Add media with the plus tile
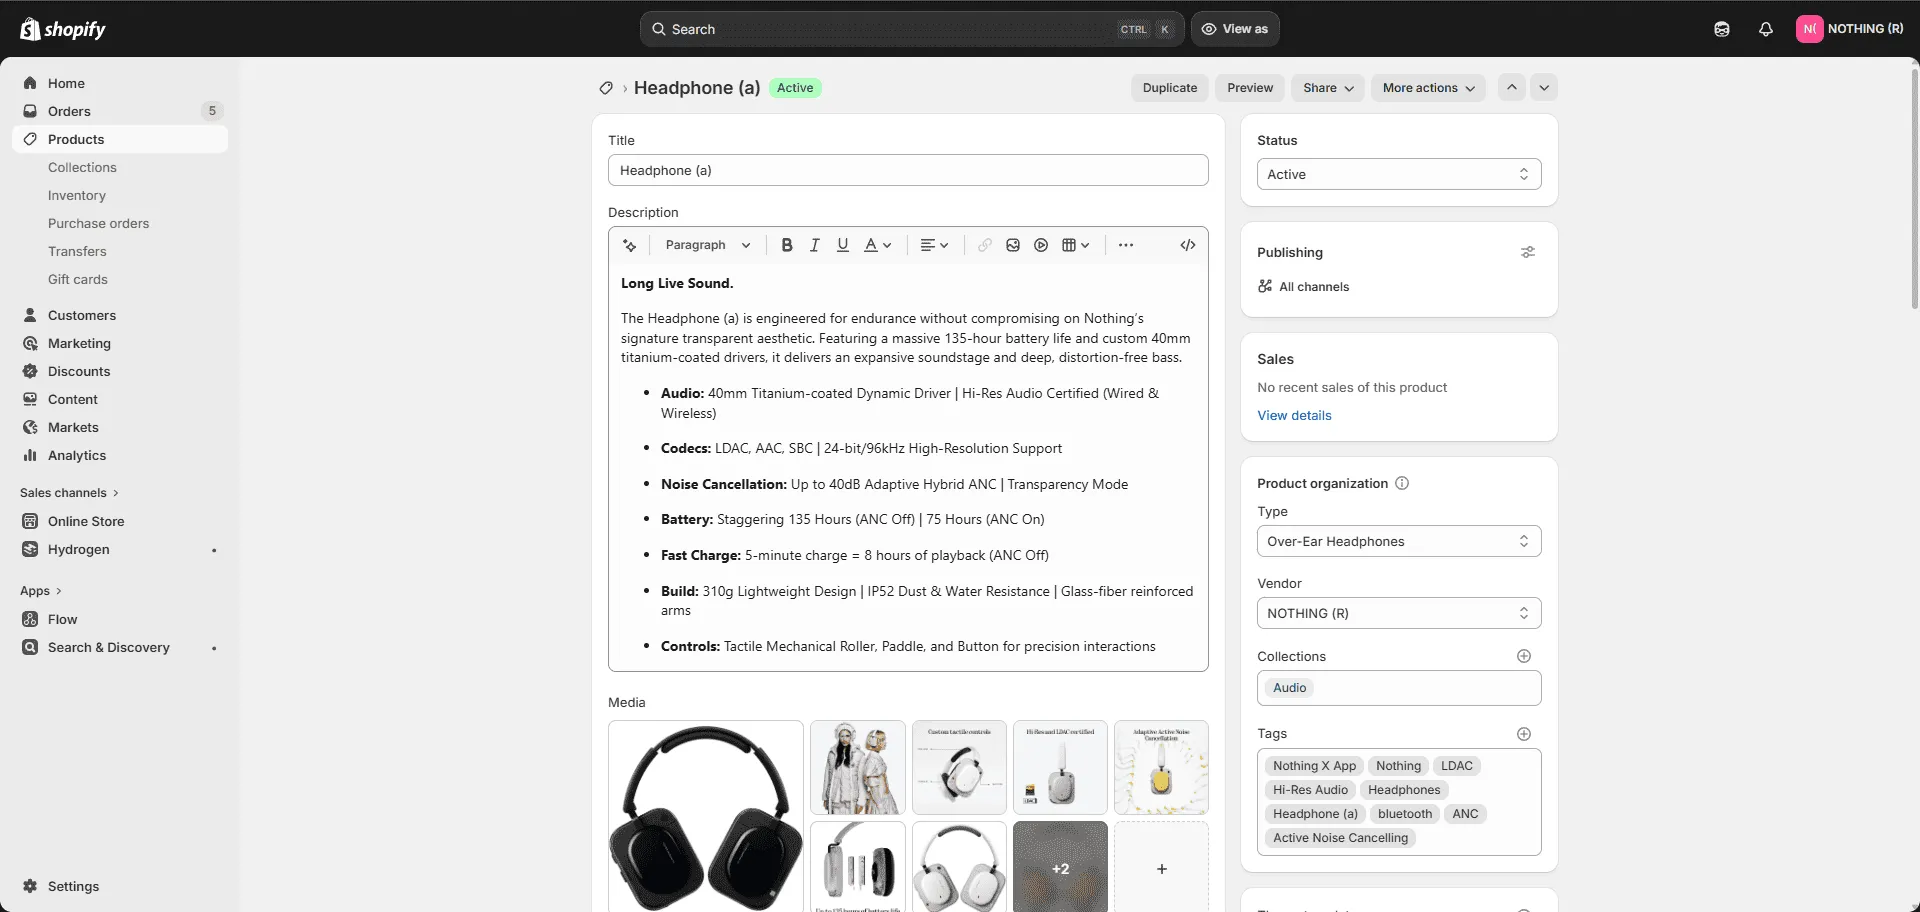Viewport: 1920px width, 912px height. click(1161, 868)
